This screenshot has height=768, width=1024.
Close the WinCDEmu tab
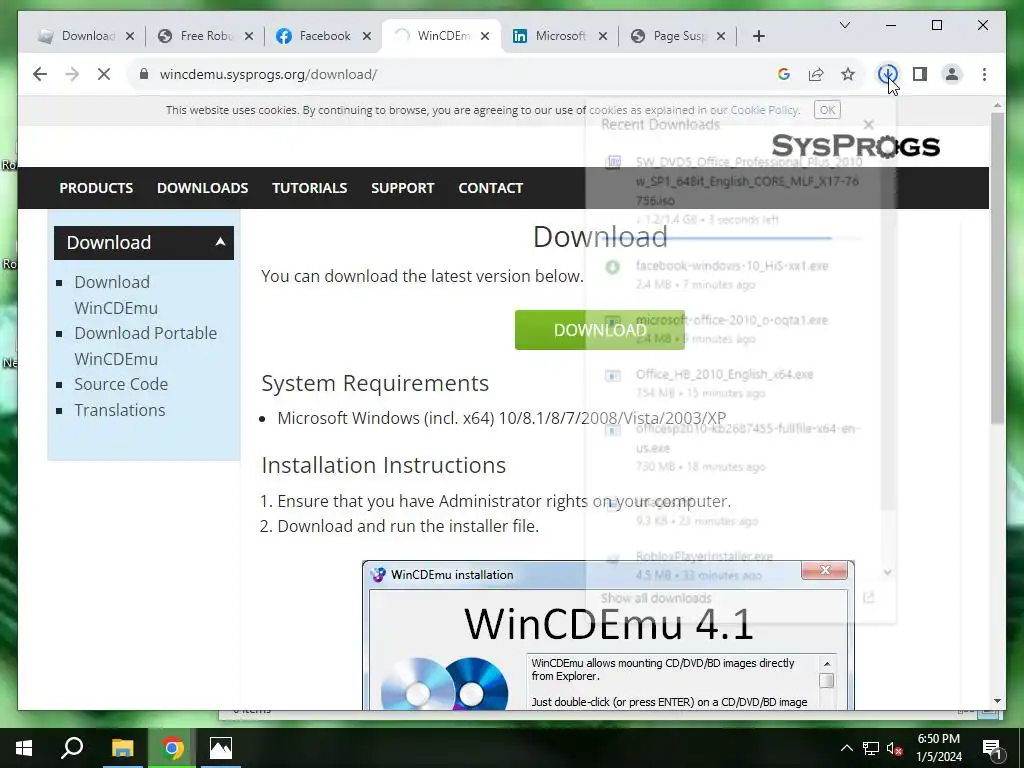485,36
